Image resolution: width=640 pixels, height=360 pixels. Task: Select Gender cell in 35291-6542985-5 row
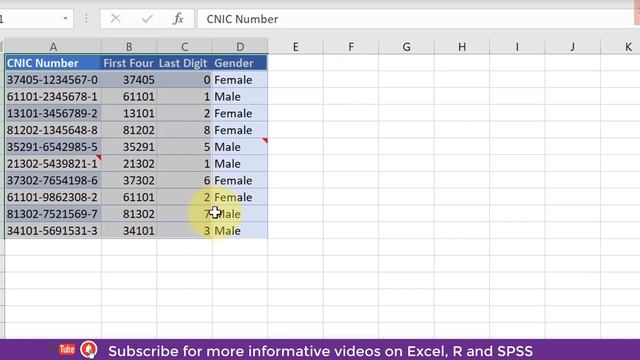coord(240,147)
